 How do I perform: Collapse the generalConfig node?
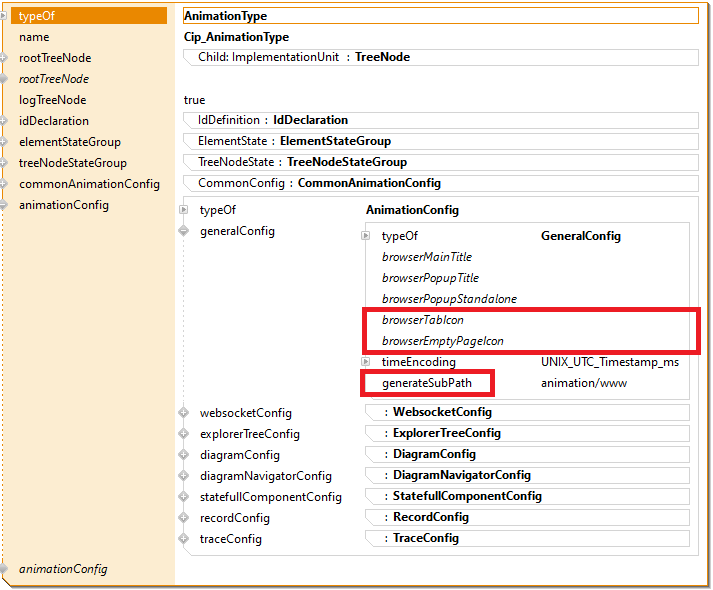coord(183,231)
